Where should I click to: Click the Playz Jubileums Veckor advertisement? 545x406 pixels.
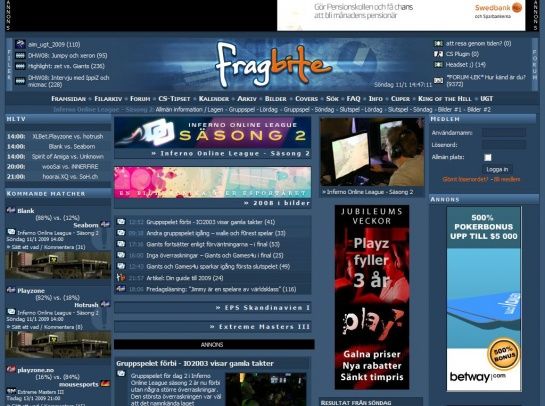click(372, 297)
